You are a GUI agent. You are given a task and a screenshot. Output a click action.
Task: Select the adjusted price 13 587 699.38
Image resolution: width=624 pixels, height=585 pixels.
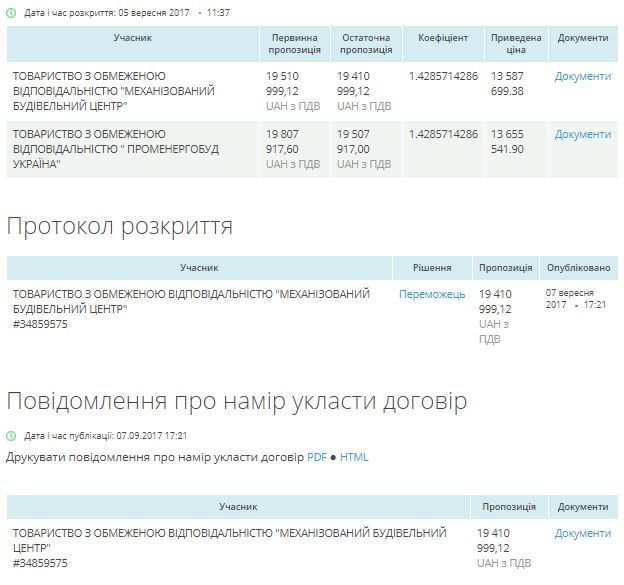pos(507,84)
